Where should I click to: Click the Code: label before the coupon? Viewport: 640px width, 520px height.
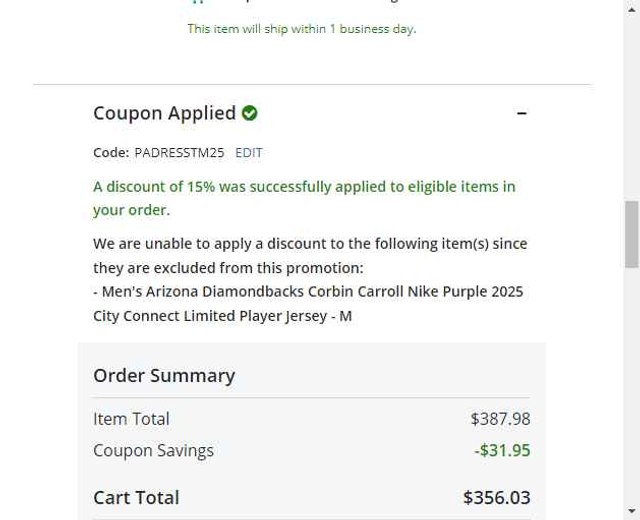click(x=110, y=153)
